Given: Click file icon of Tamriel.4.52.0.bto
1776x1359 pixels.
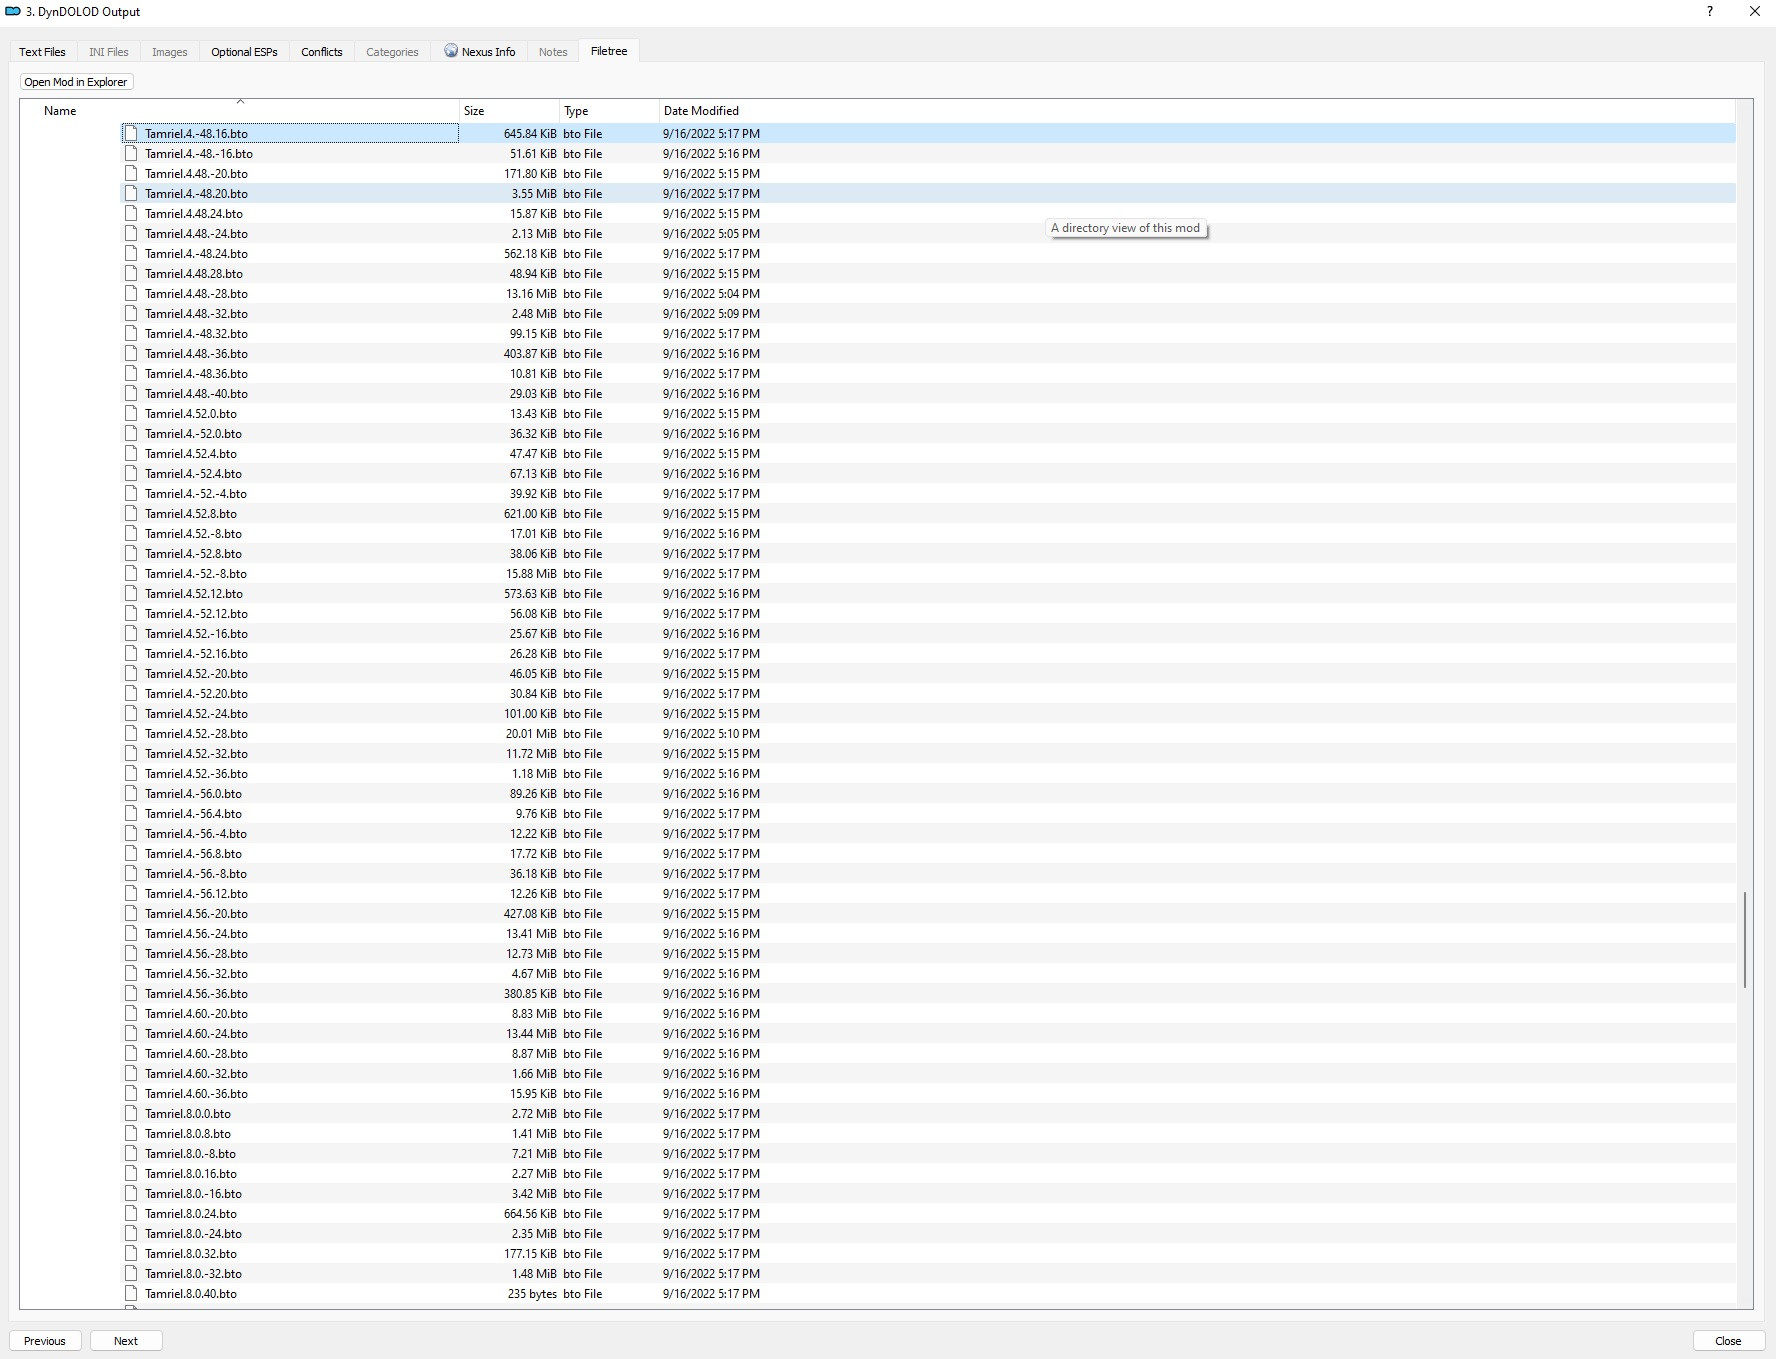Looking at the screenshot, I should click(x=131, y=413).
